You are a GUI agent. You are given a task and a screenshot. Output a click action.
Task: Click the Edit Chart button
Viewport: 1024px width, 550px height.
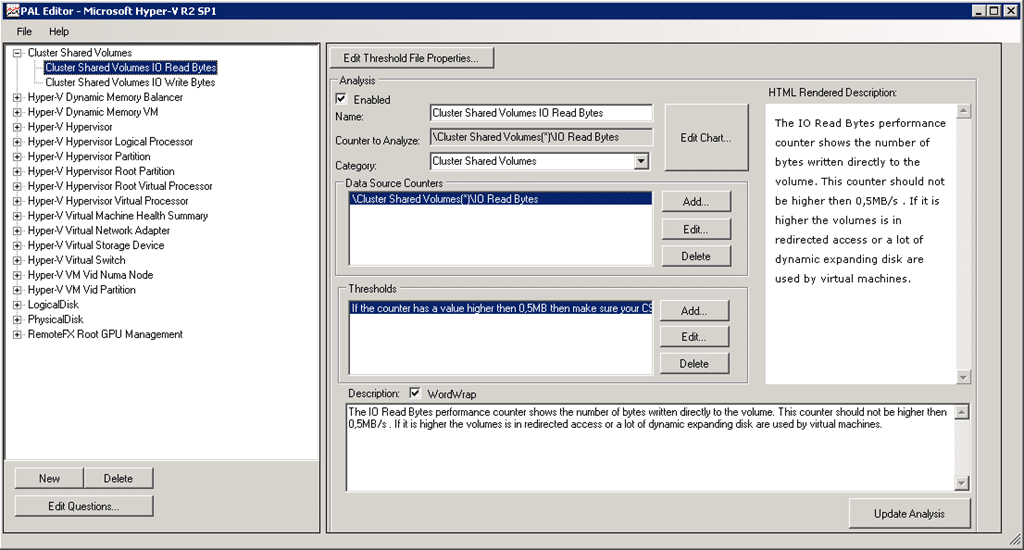pyautogui.click(x=706, y=138)
